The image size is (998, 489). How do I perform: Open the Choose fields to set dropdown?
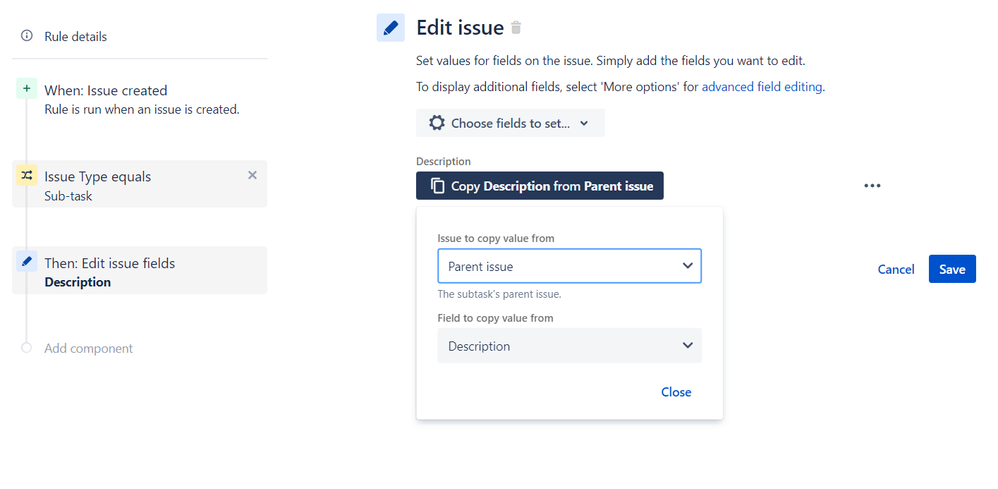(510, 123)
